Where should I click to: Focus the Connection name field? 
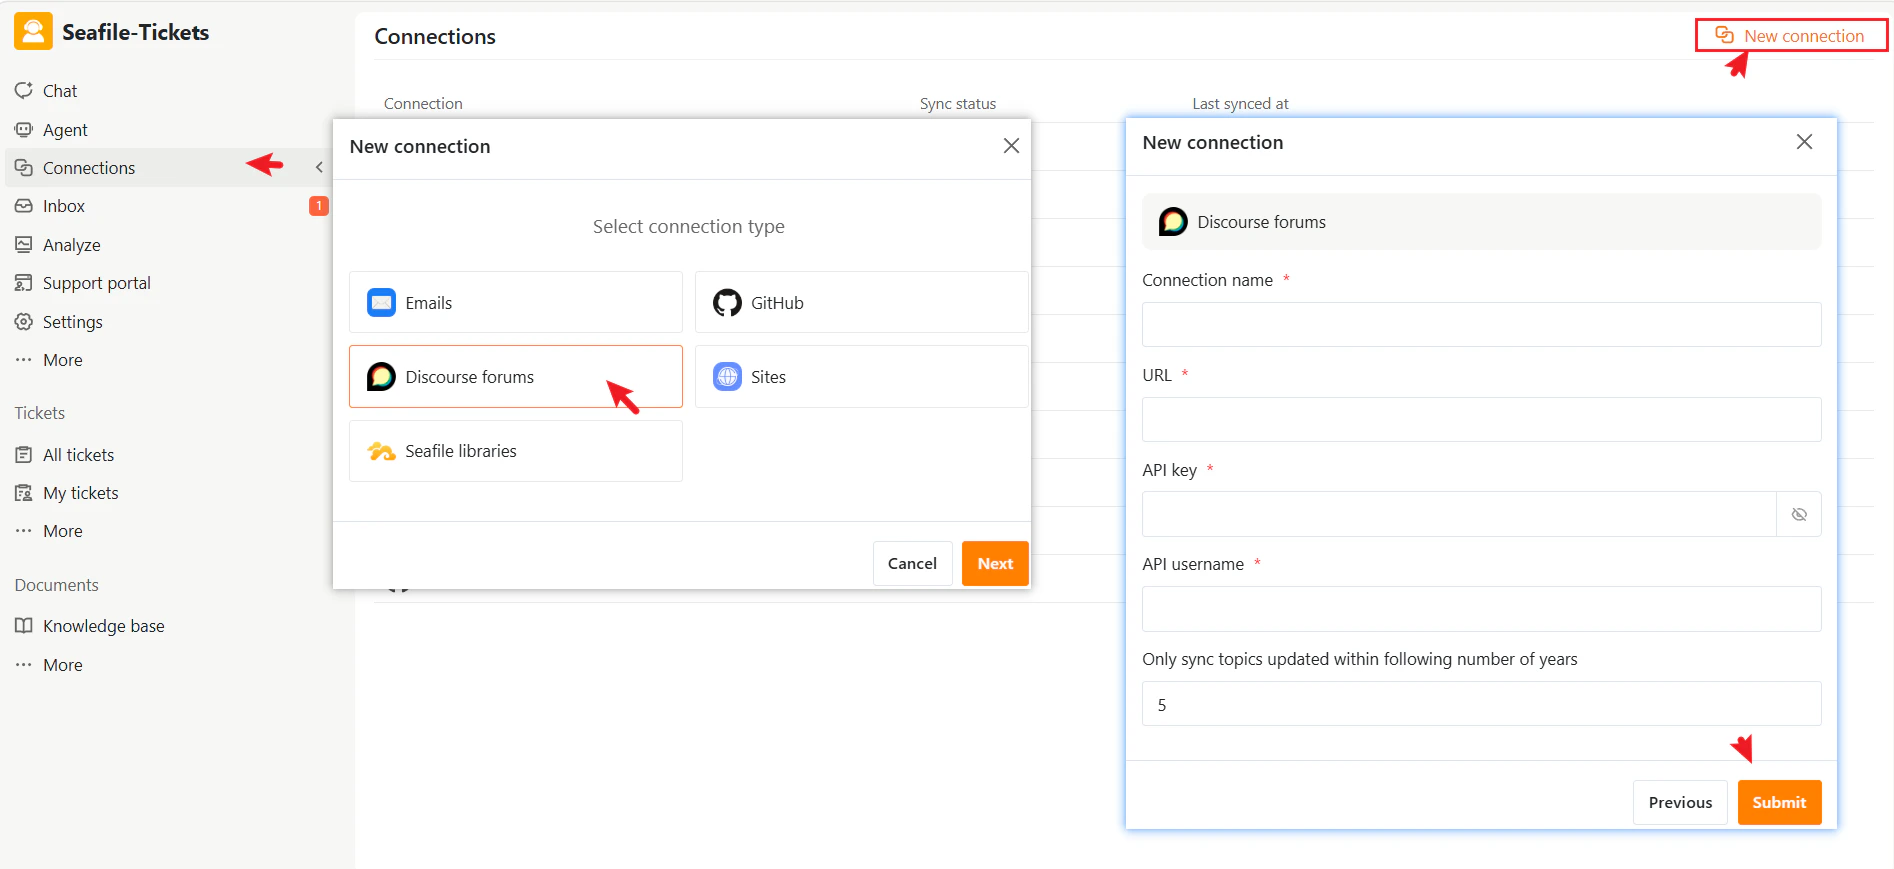coord(1481,325)
